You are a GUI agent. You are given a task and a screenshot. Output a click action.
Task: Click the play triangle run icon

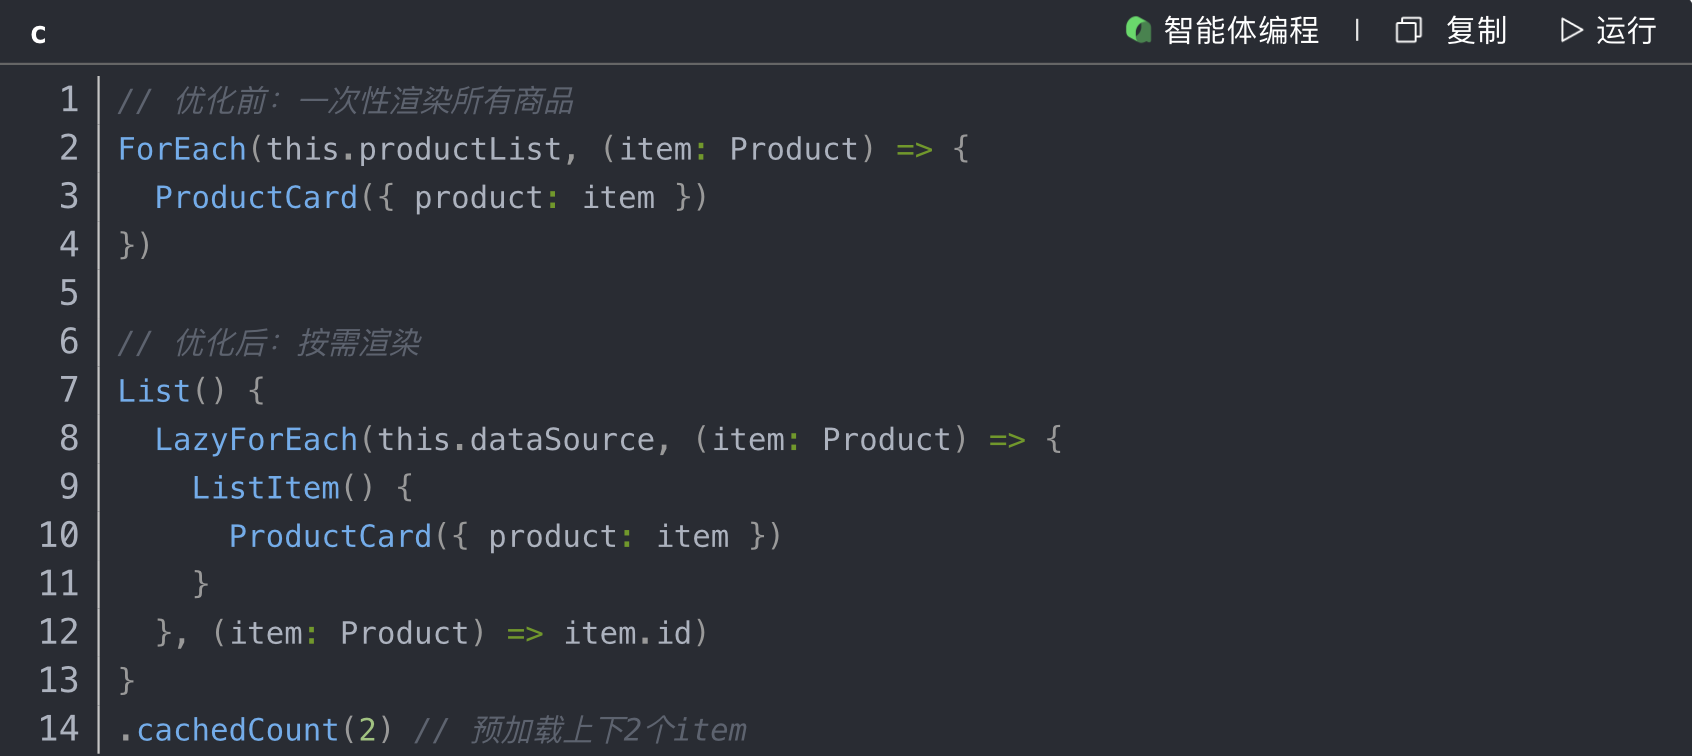click(1570, 31)
